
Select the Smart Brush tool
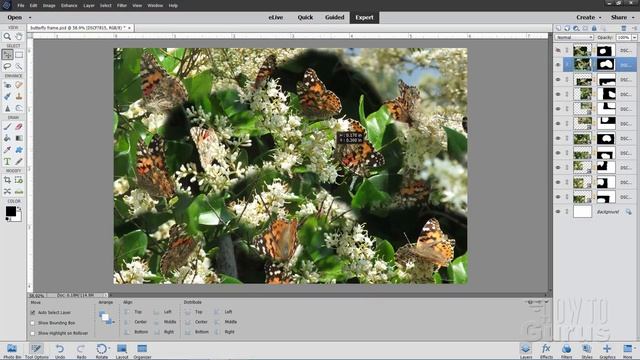point(7,96)
